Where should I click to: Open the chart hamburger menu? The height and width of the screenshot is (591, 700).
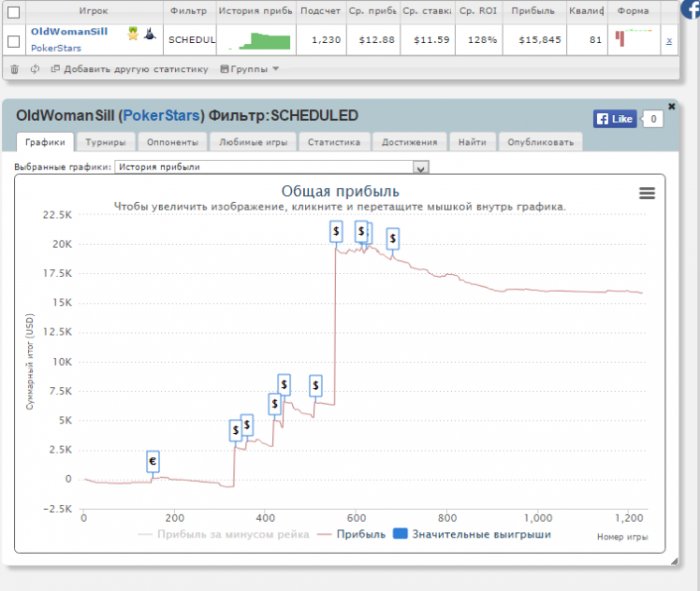646,193
